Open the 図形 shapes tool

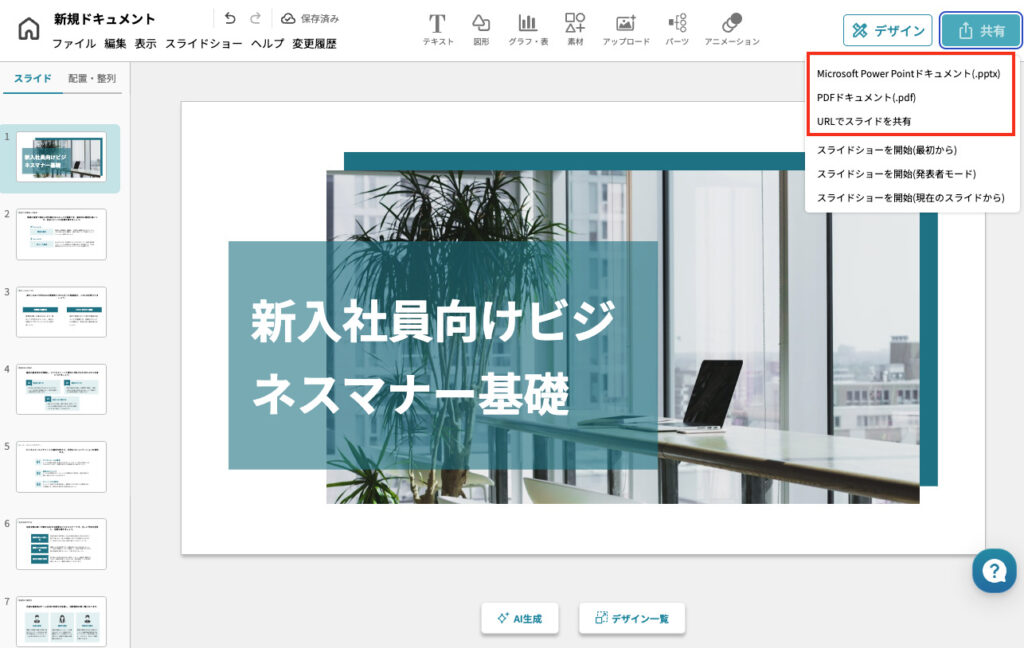(x=481, y=30)
